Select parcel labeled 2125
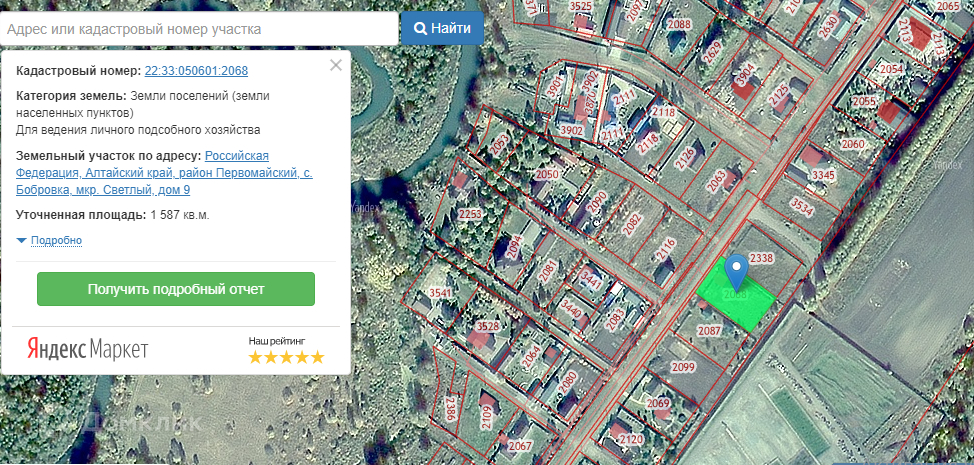Image resolution: width=974 pixels, height=465 pixels. (x=779, y=96)
